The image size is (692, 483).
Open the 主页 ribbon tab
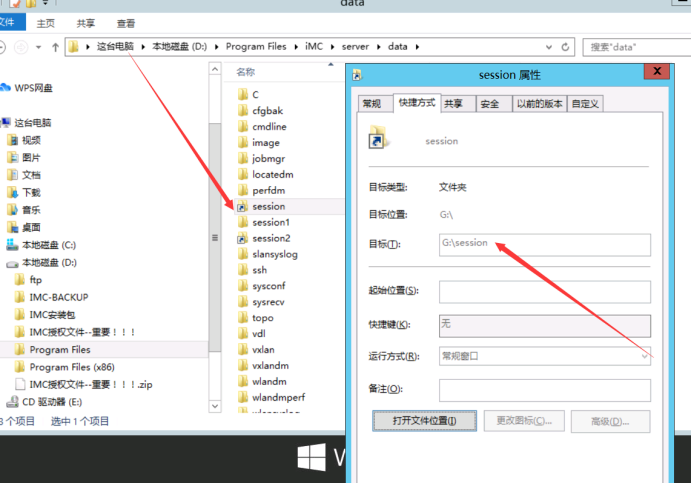45,23
